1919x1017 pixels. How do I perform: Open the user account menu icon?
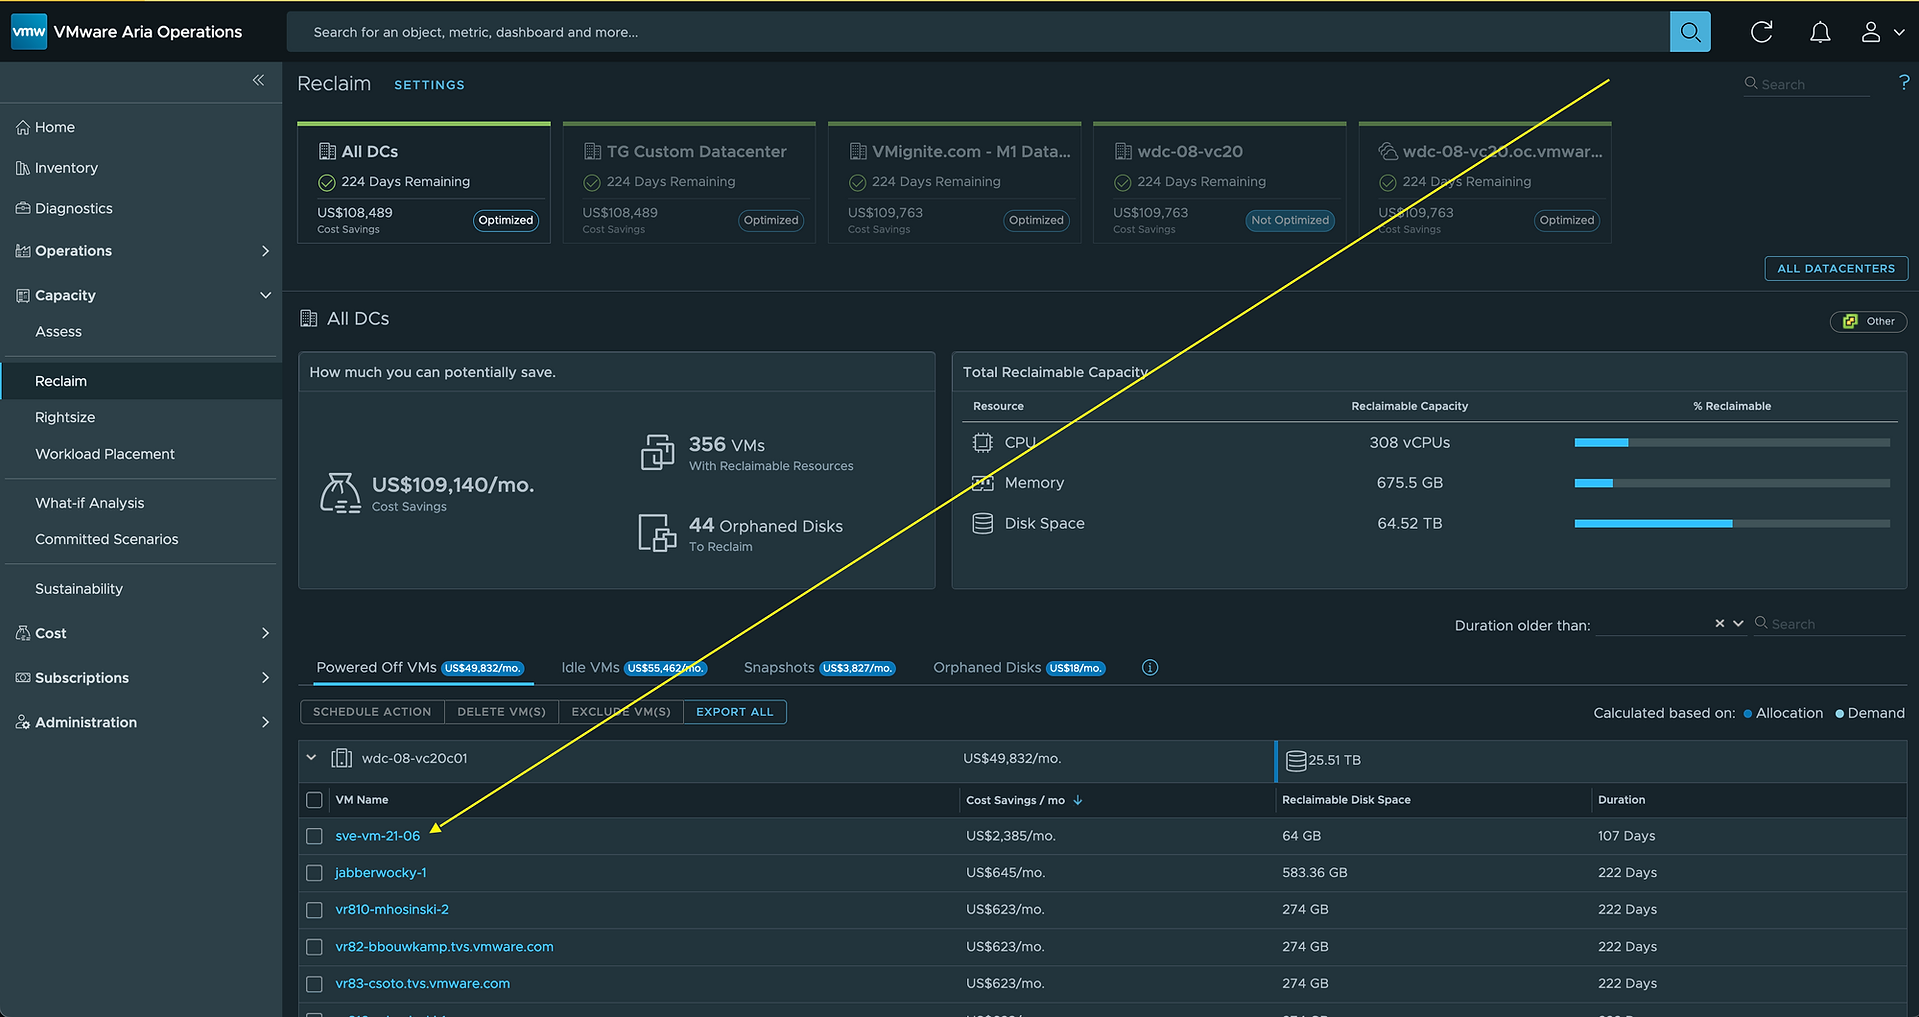tap(1881, 32)
